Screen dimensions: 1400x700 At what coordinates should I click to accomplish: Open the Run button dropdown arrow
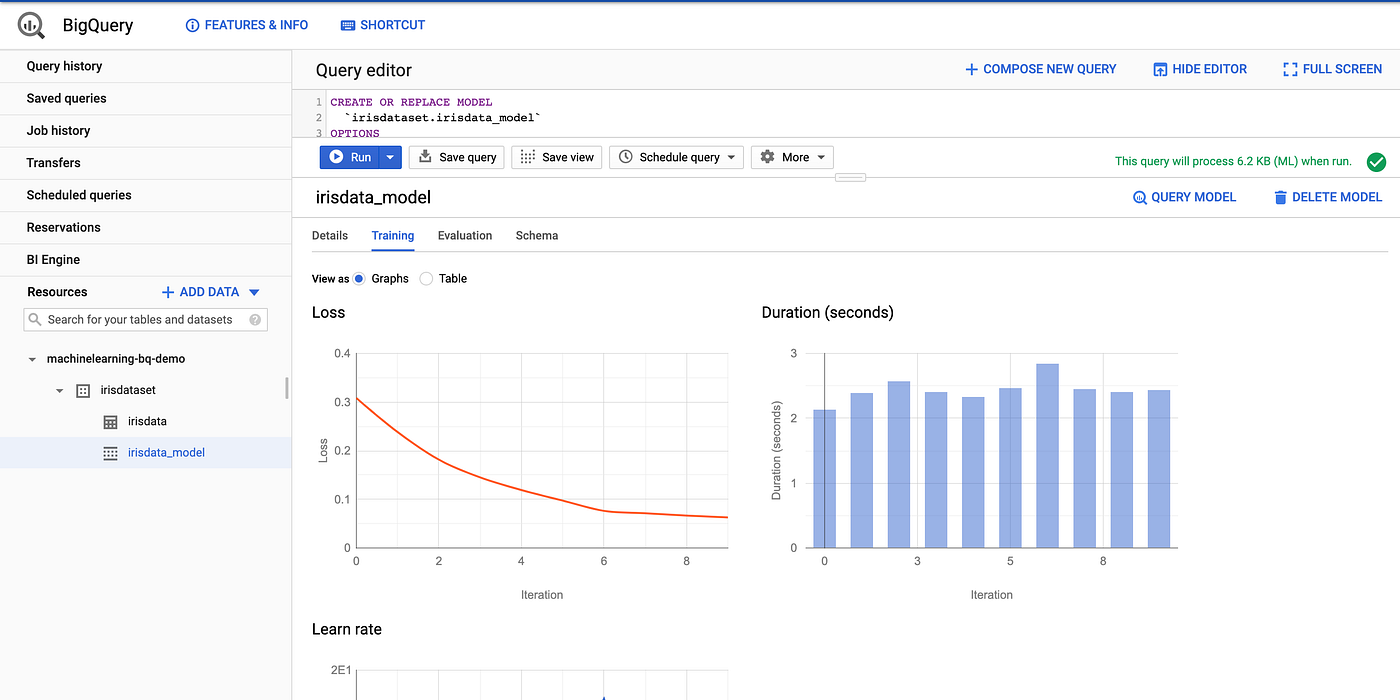[389, 157]
